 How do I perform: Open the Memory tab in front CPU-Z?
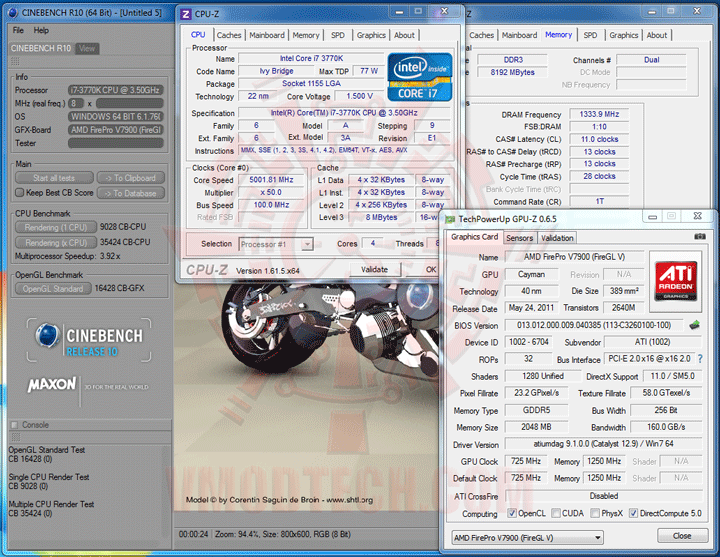(x=306, y=35)
